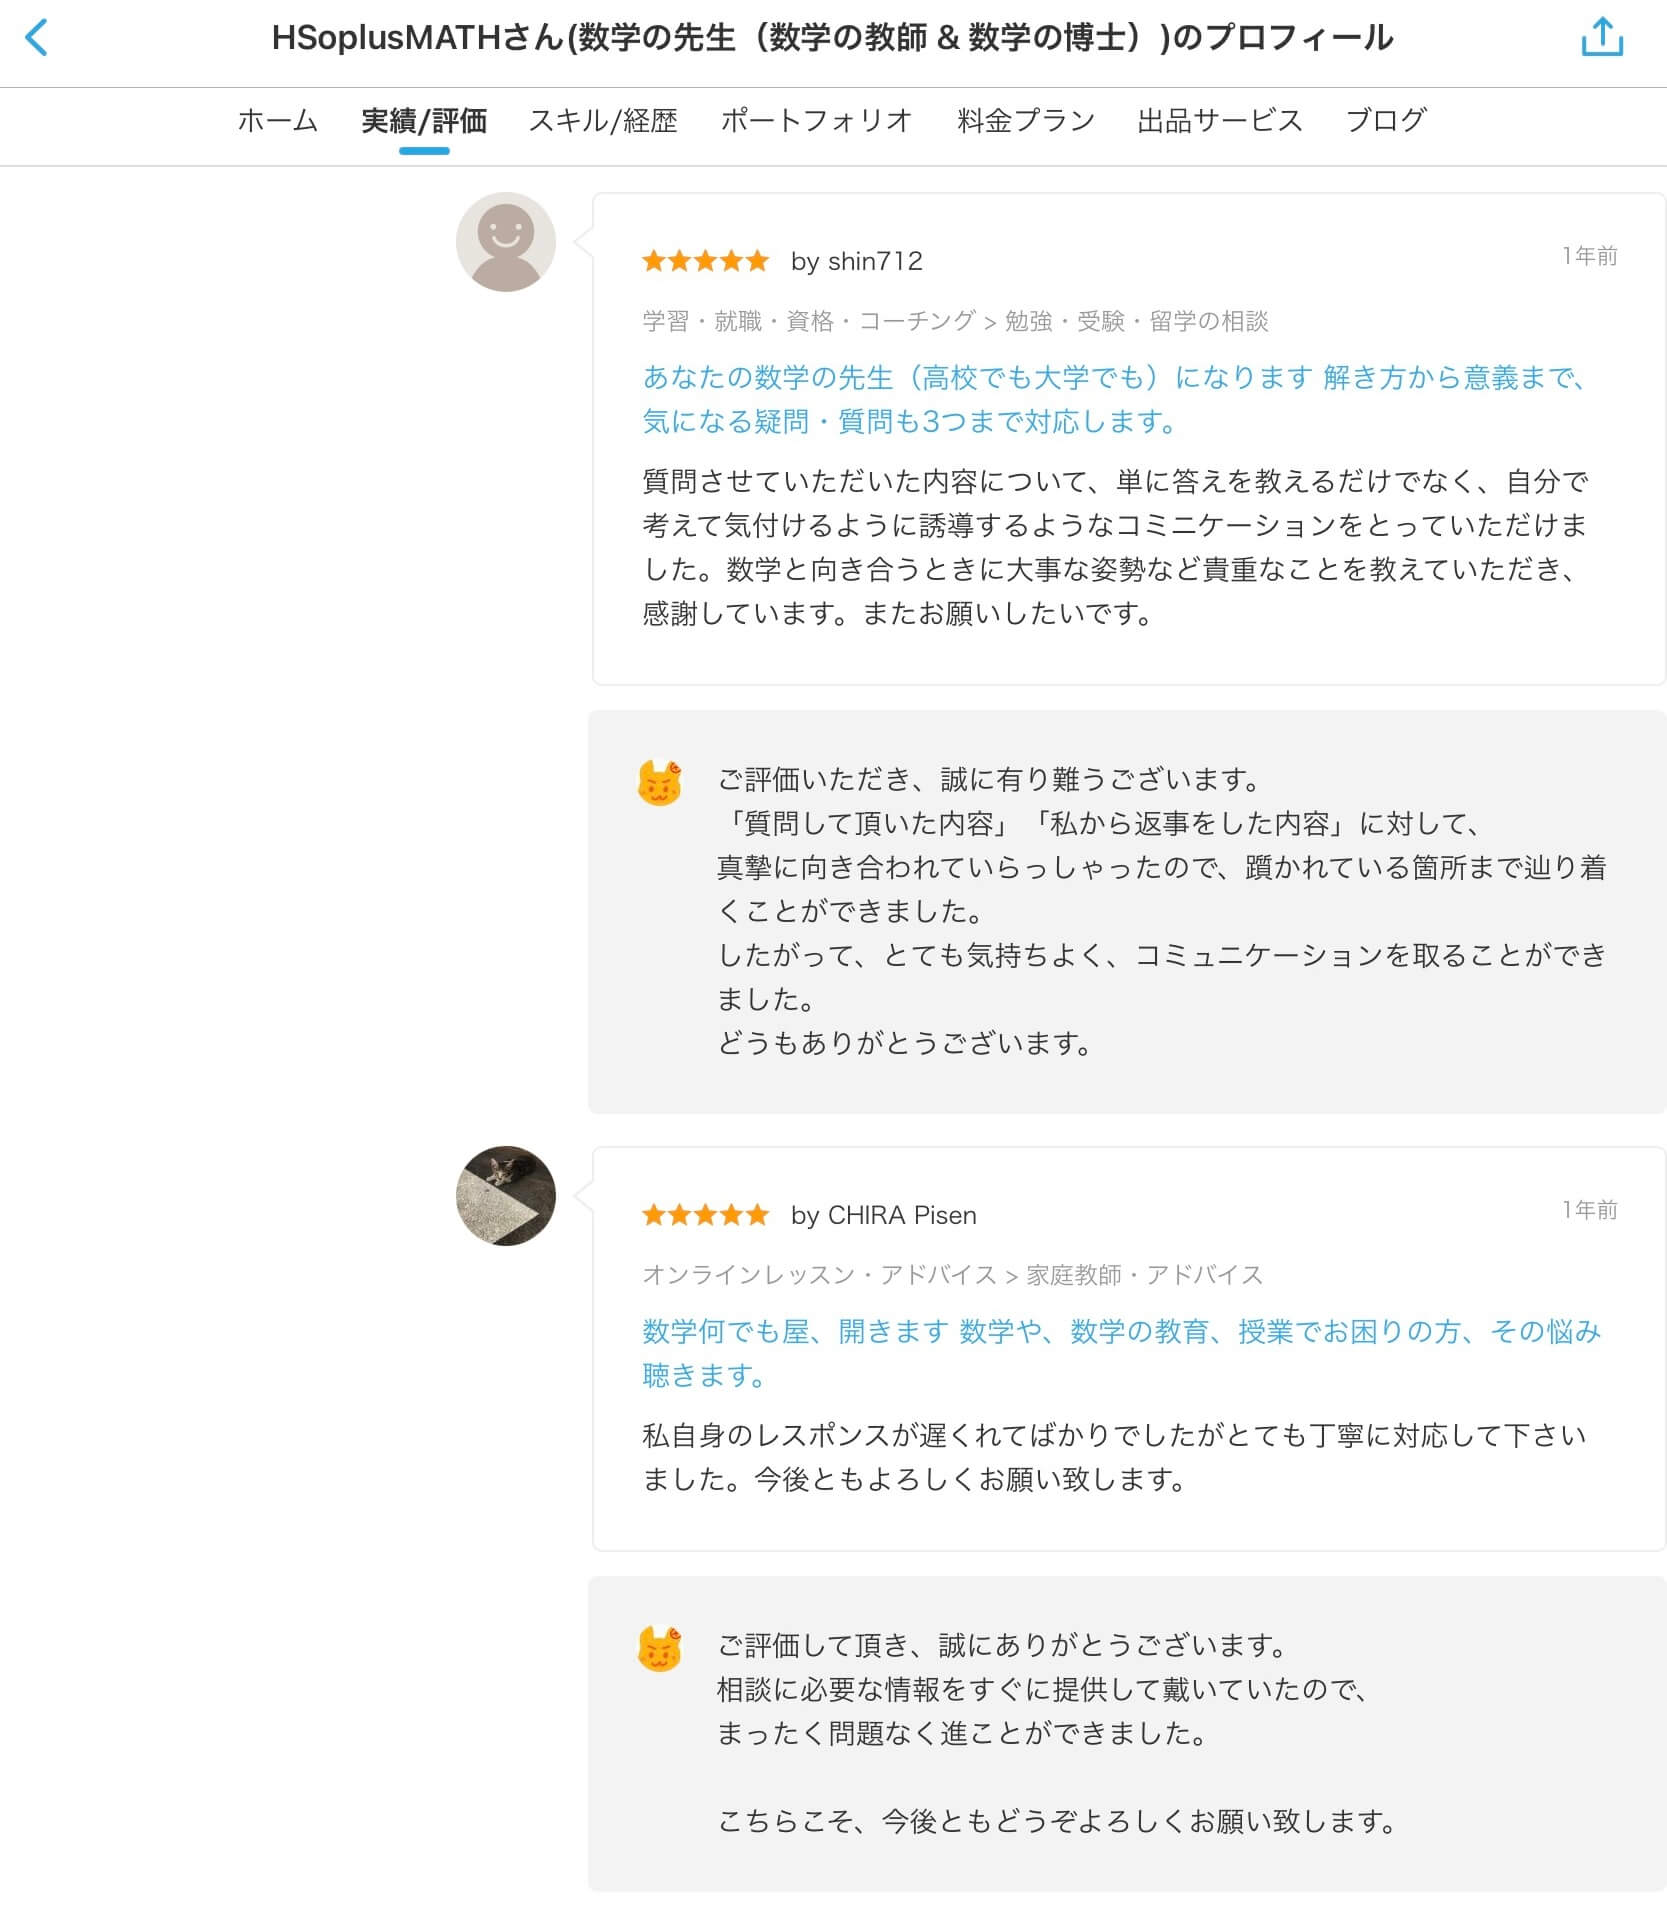
Task: Select the 実績/評価 tab
Action: pyautogui.click(x=424, y=121)
